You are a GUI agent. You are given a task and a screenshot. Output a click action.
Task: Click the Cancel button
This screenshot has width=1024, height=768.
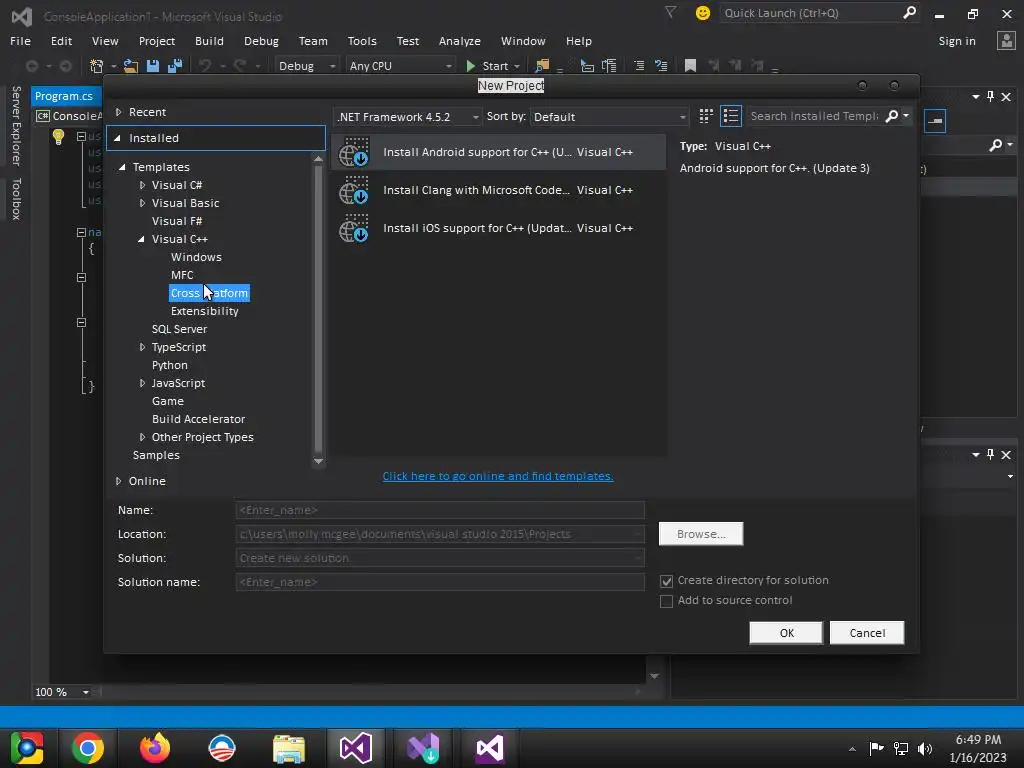tap(867, 633)
